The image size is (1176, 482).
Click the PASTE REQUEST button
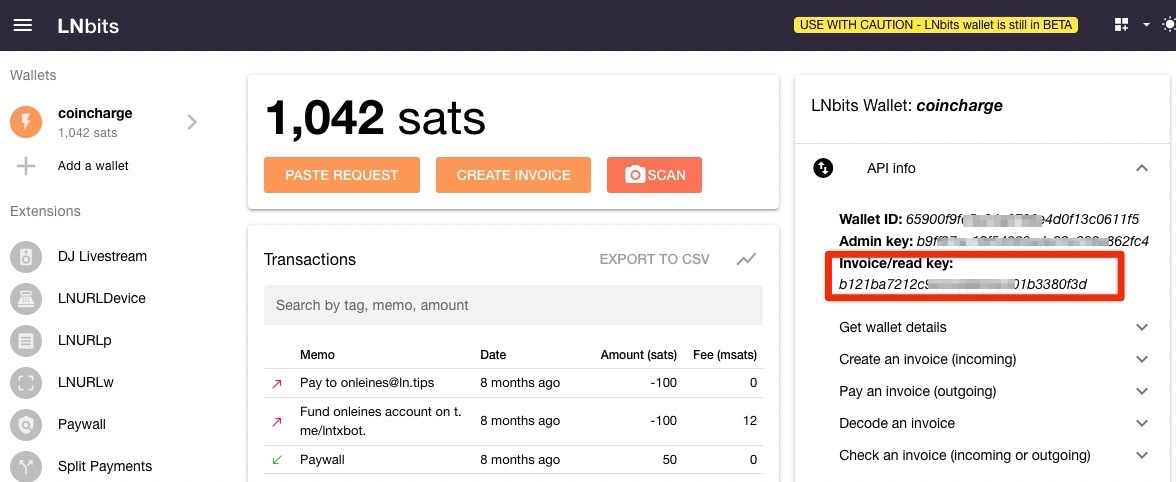(341, 175)
